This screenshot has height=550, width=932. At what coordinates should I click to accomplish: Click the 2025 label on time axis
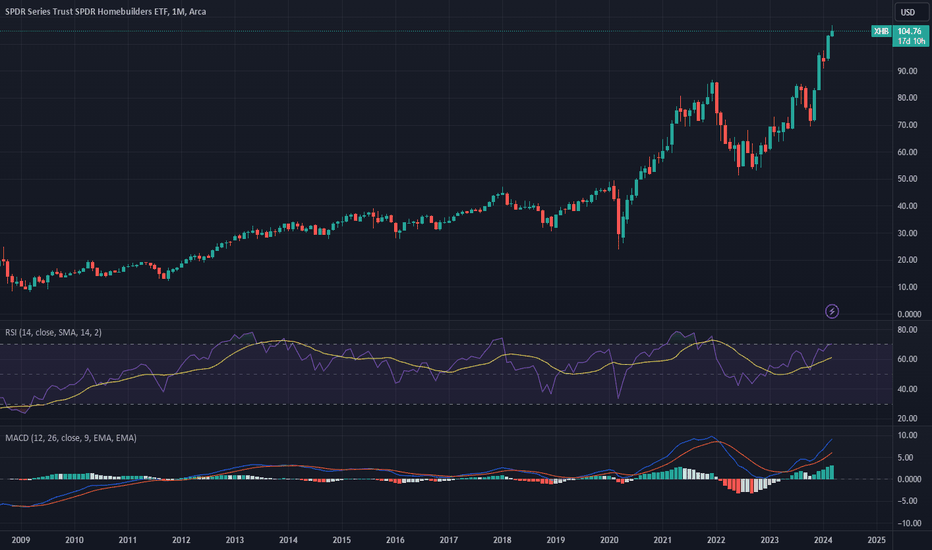point(877,540)
